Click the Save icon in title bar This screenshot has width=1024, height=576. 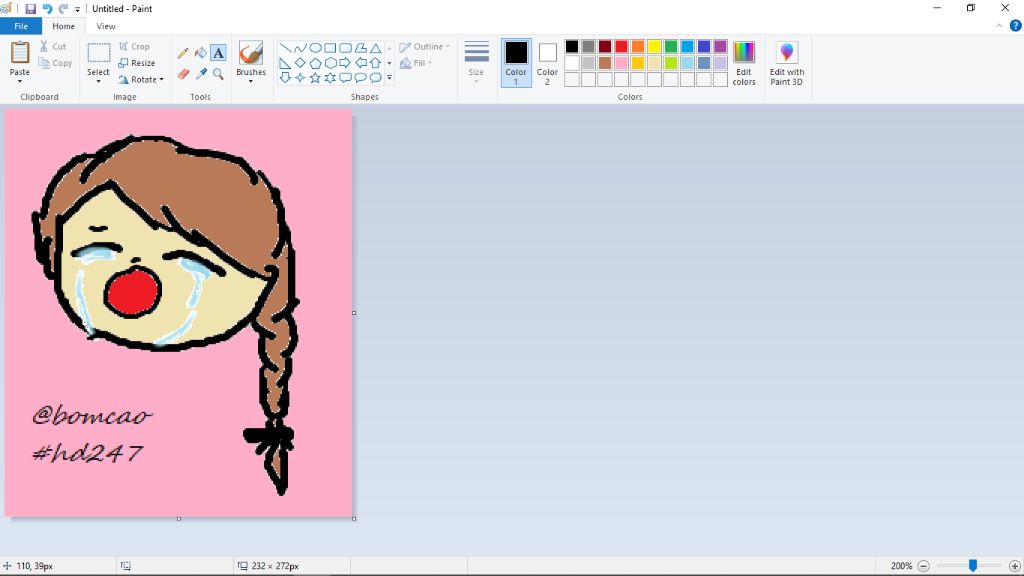(x=31, y=8)
